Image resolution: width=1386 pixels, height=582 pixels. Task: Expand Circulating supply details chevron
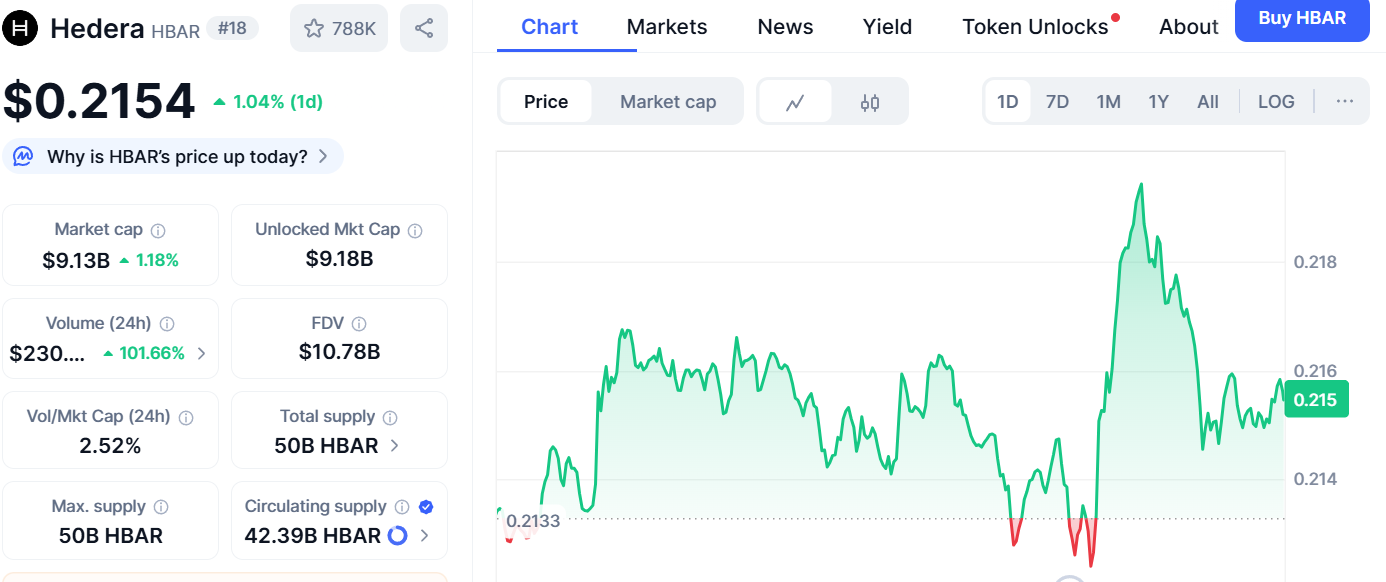coord(424,536)
